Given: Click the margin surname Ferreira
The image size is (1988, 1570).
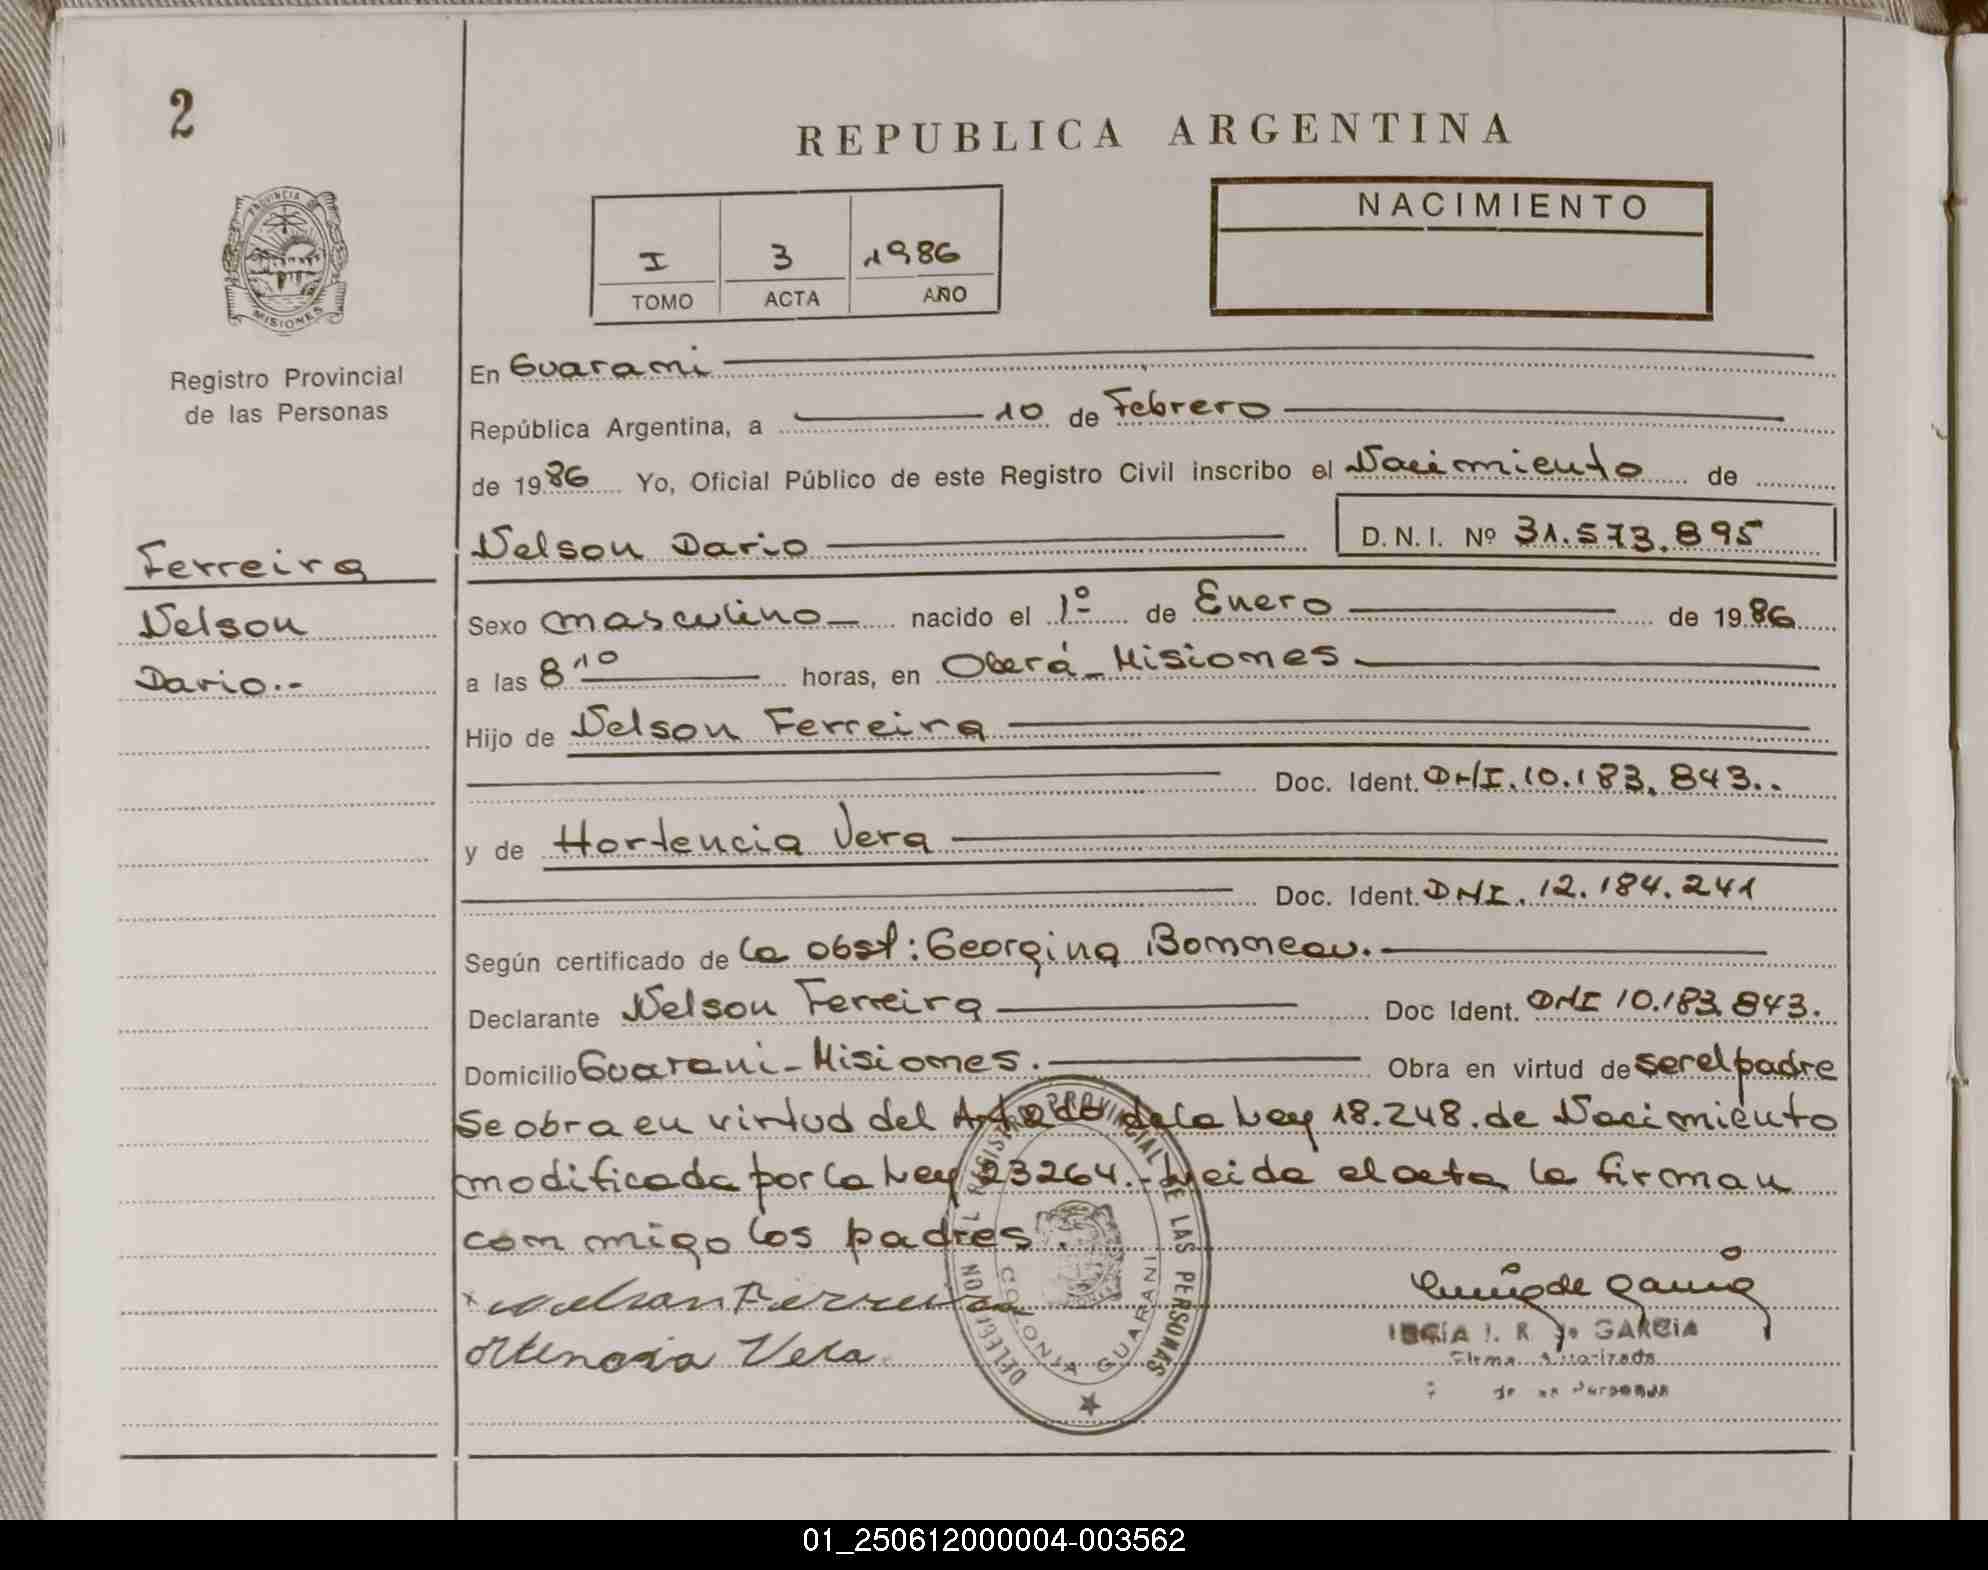Looking at the screenshot, I should [250, 562].
